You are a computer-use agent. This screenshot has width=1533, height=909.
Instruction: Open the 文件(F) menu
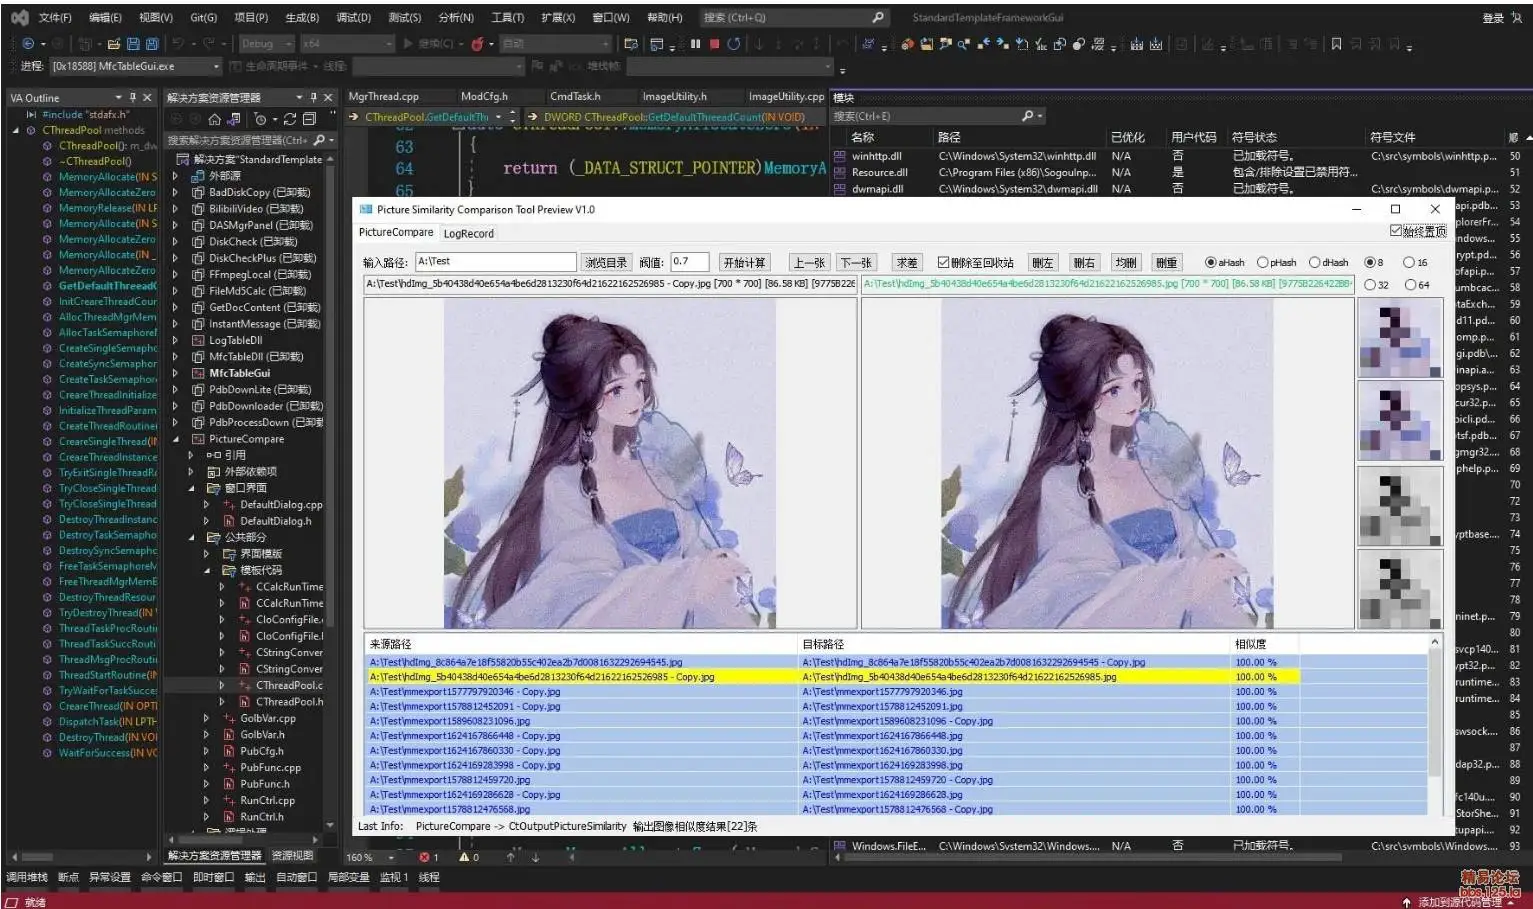55,17
